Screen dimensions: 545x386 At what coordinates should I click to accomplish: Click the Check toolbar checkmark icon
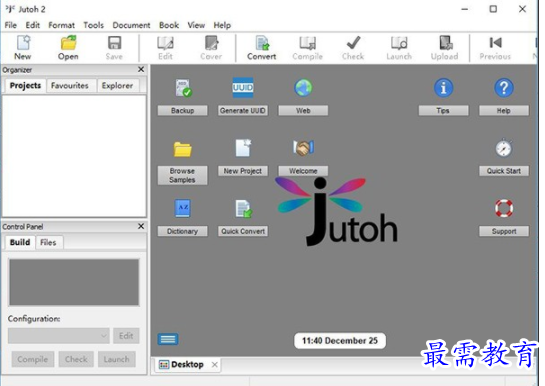pyautogui.click(x=353, y=43)
